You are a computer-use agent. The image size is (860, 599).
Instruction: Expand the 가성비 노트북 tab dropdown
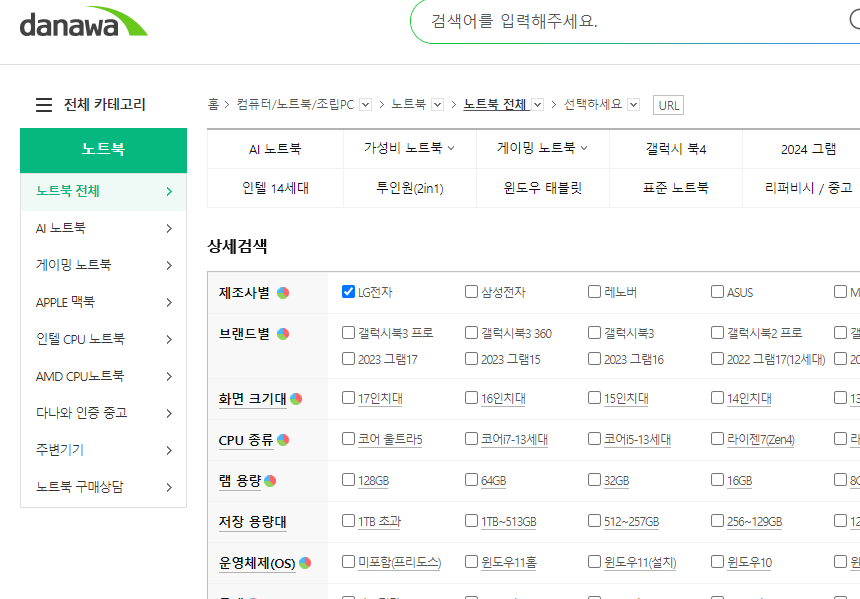pyautogui.click(x=451, y=148)
